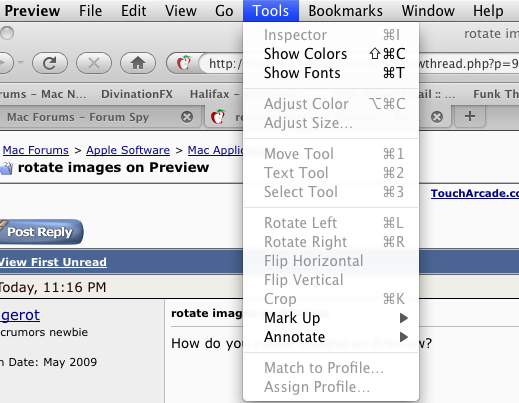This screenshot has height=403, width=519.
Task: Open the Bookmarks menu
Action: [345, 11]
